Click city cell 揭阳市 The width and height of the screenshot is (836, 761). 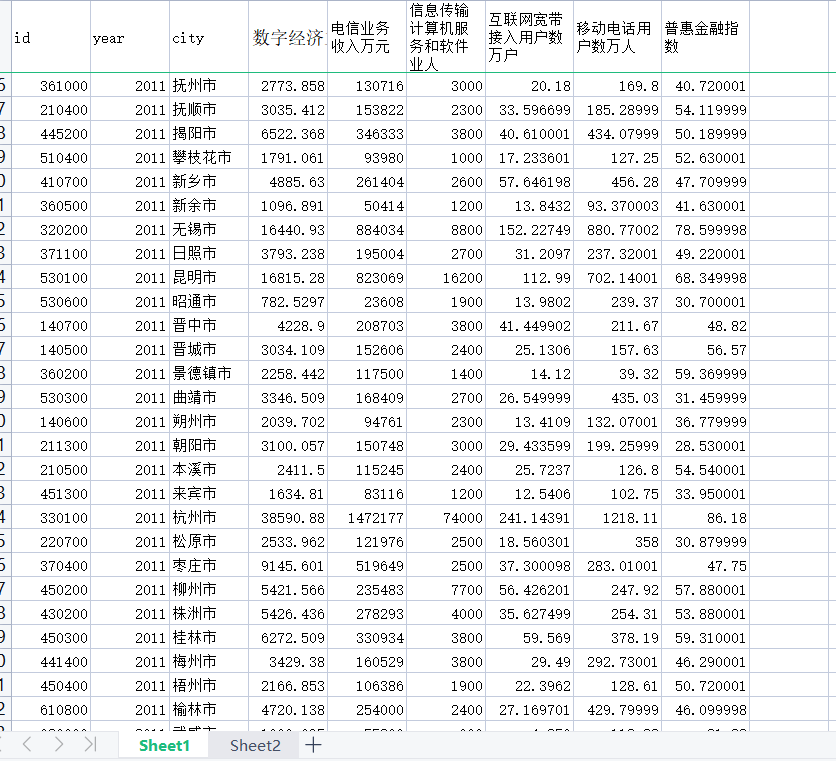(x=209, y=133)
